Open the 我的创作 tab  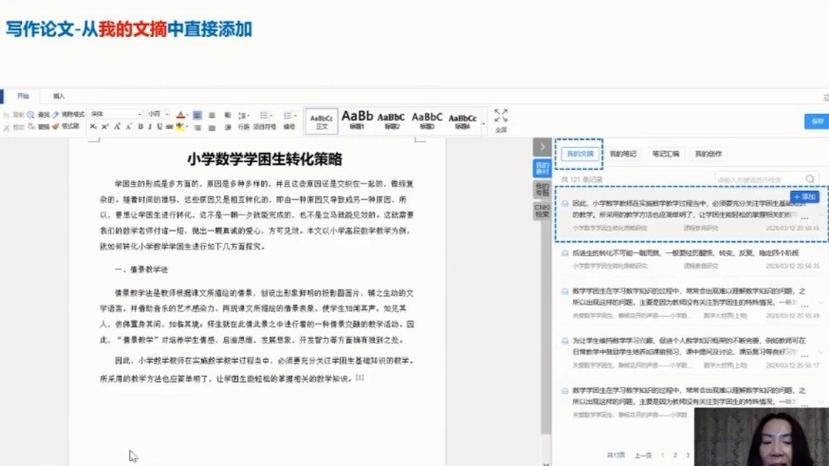coord(708,154)
